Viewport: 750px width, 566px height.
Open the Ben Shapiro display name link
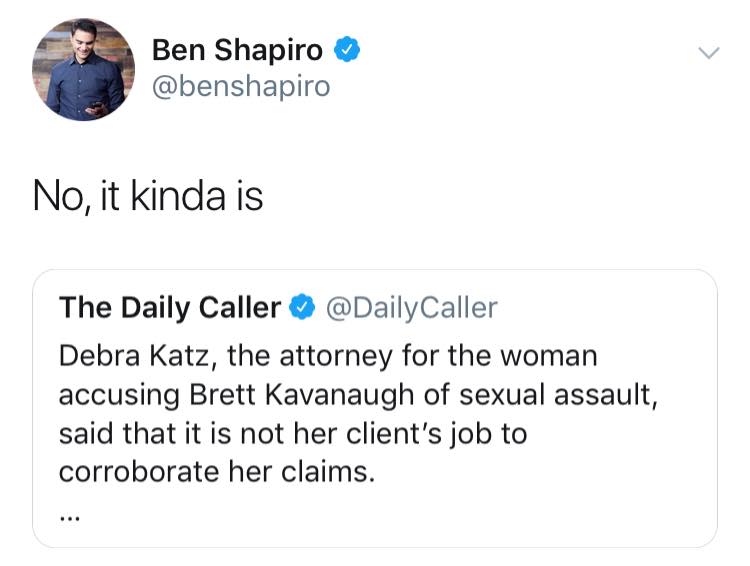[237, 50]
